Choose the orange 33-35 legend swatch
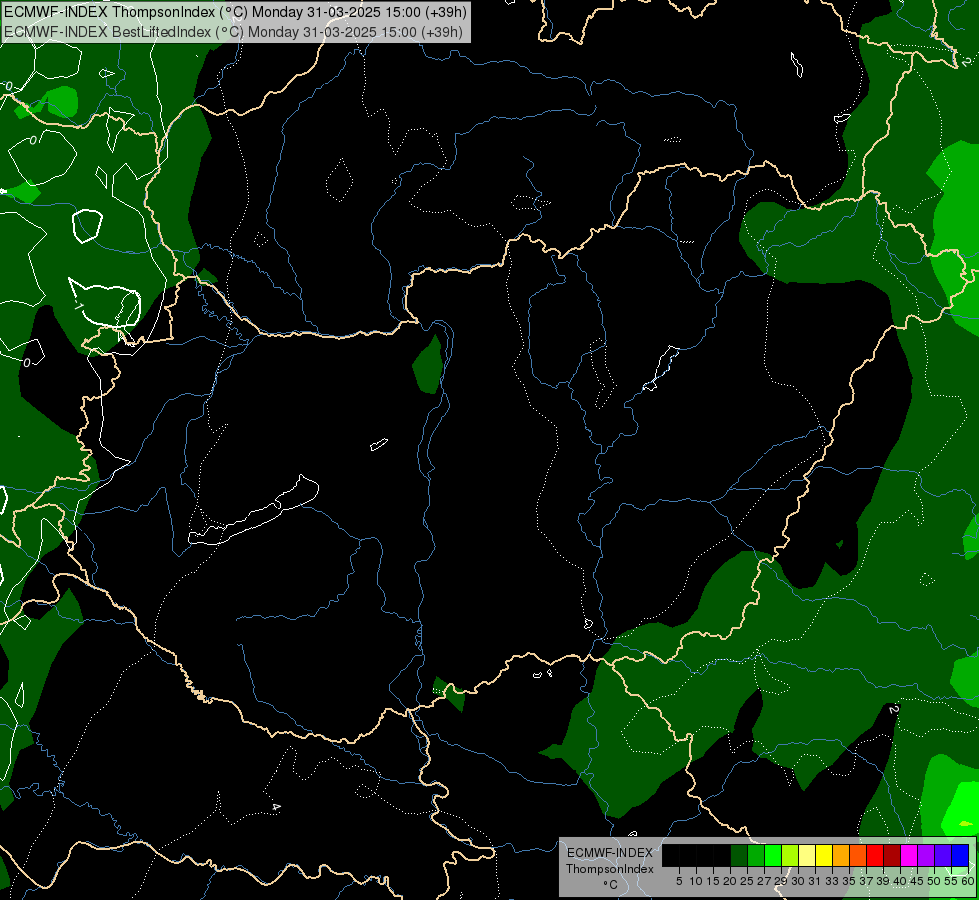 (x=840, y=855)
